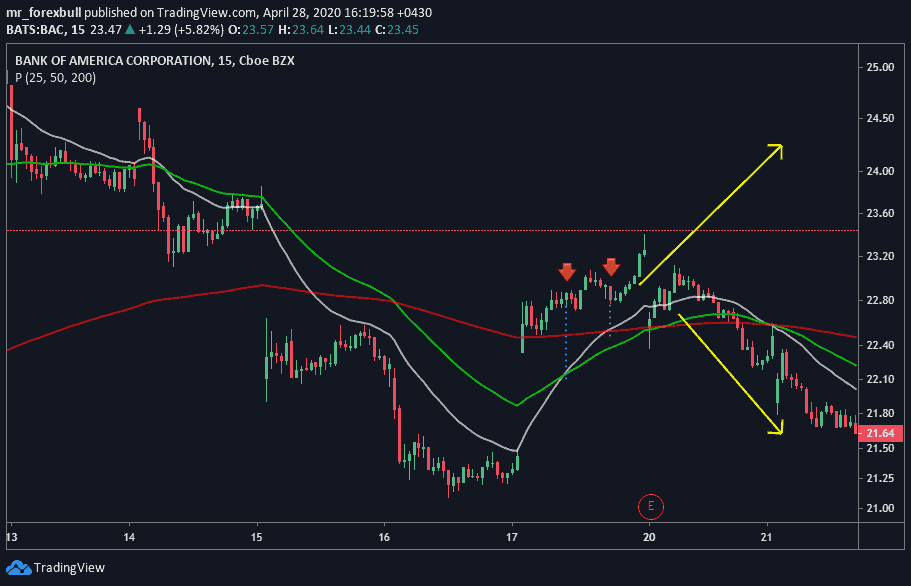Click the 25.00 price axis label
The width and height of the screenshot is (911, 586).
881,67
